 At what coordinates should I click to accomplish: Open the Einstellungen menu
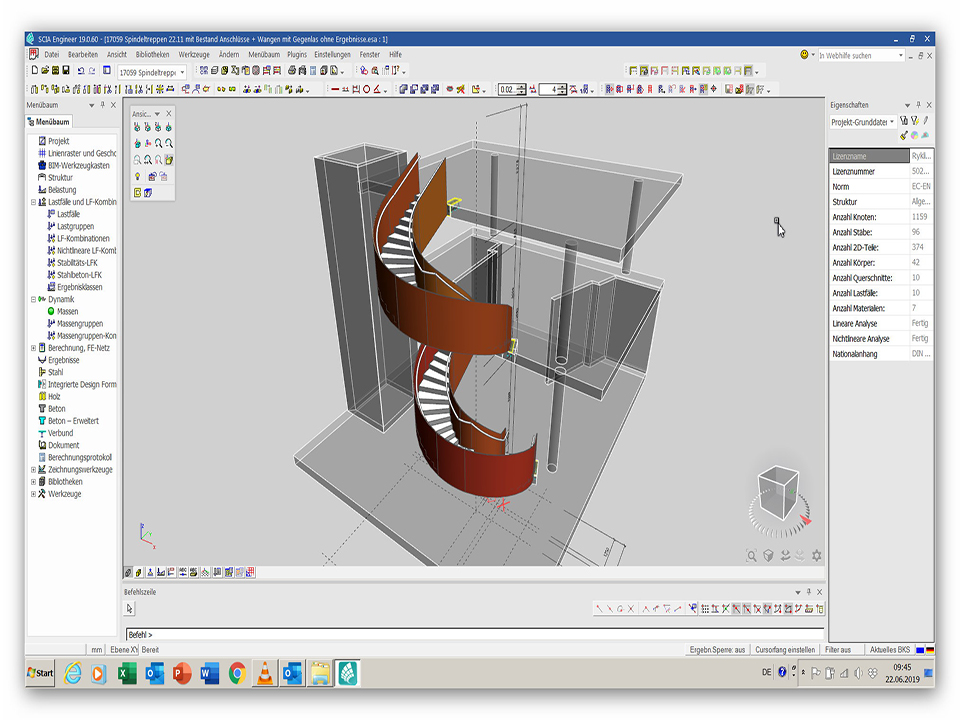pyautogui.click(x=332, y=54)
